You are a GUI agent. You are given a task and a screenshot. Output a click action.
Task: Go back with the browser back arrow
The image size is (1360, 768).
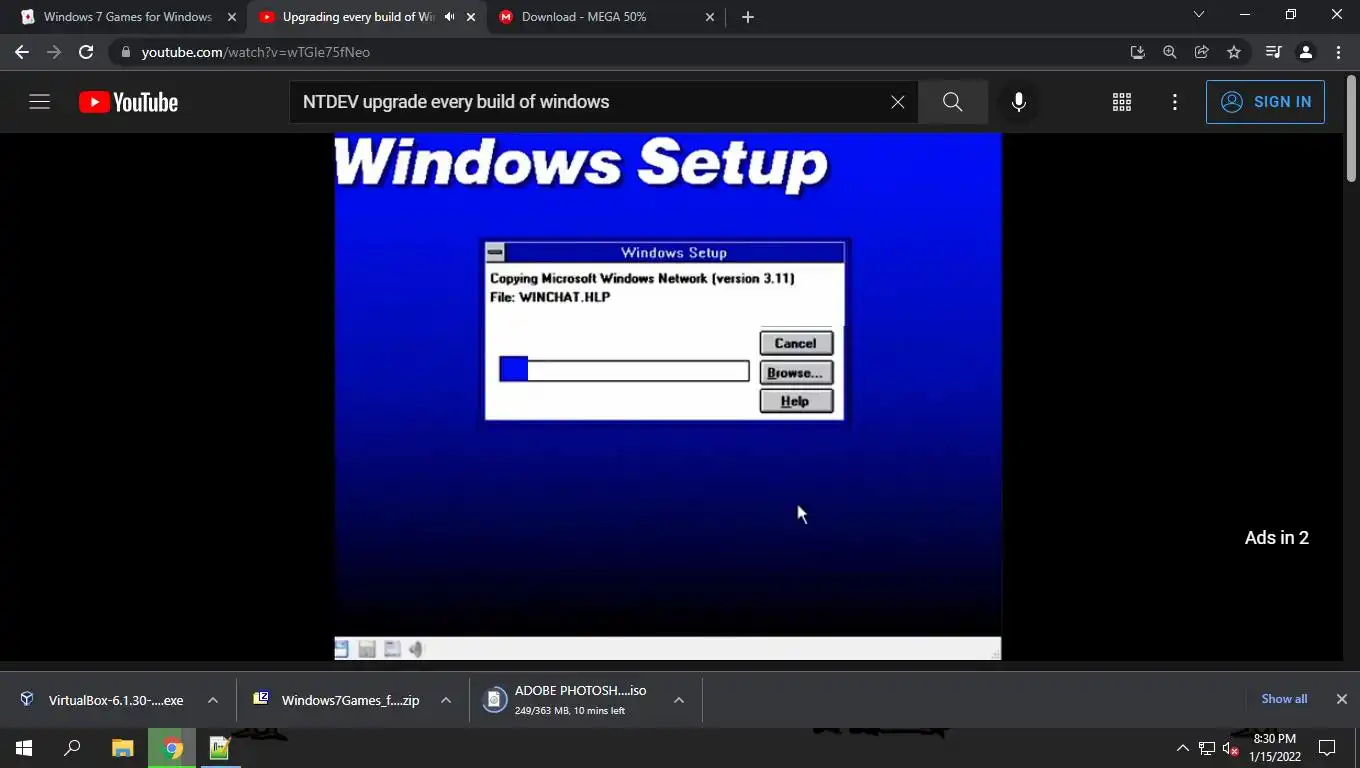pyautogui.click(x=22, y=52)
